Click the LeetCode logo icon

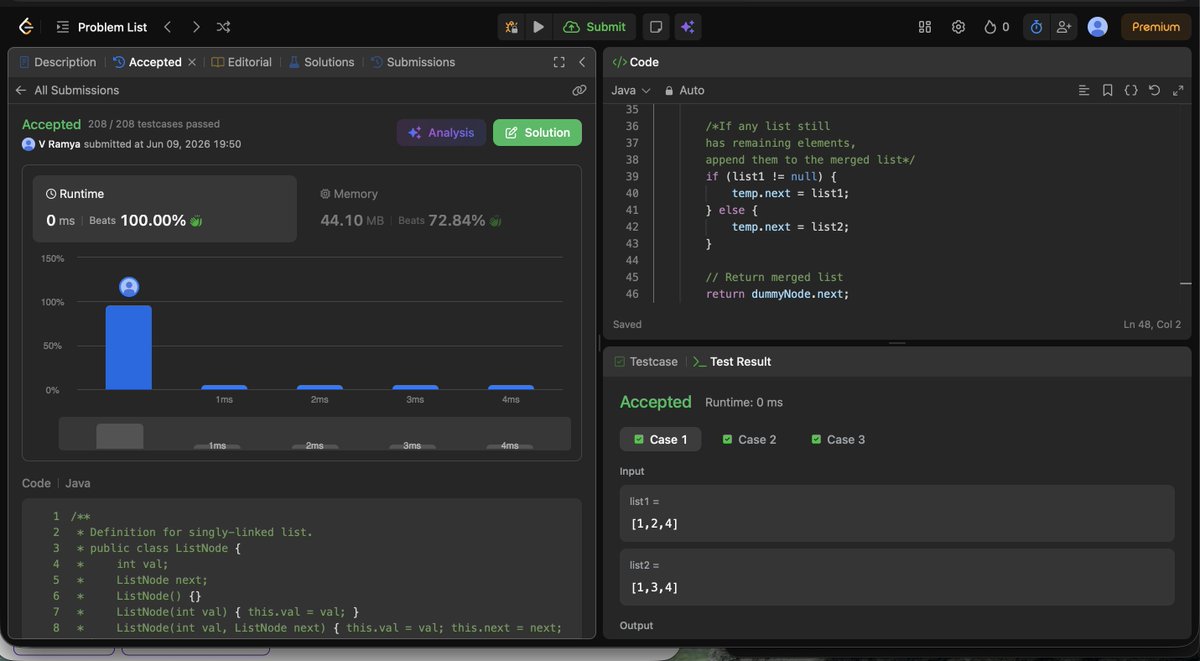(x=26, y=27)
